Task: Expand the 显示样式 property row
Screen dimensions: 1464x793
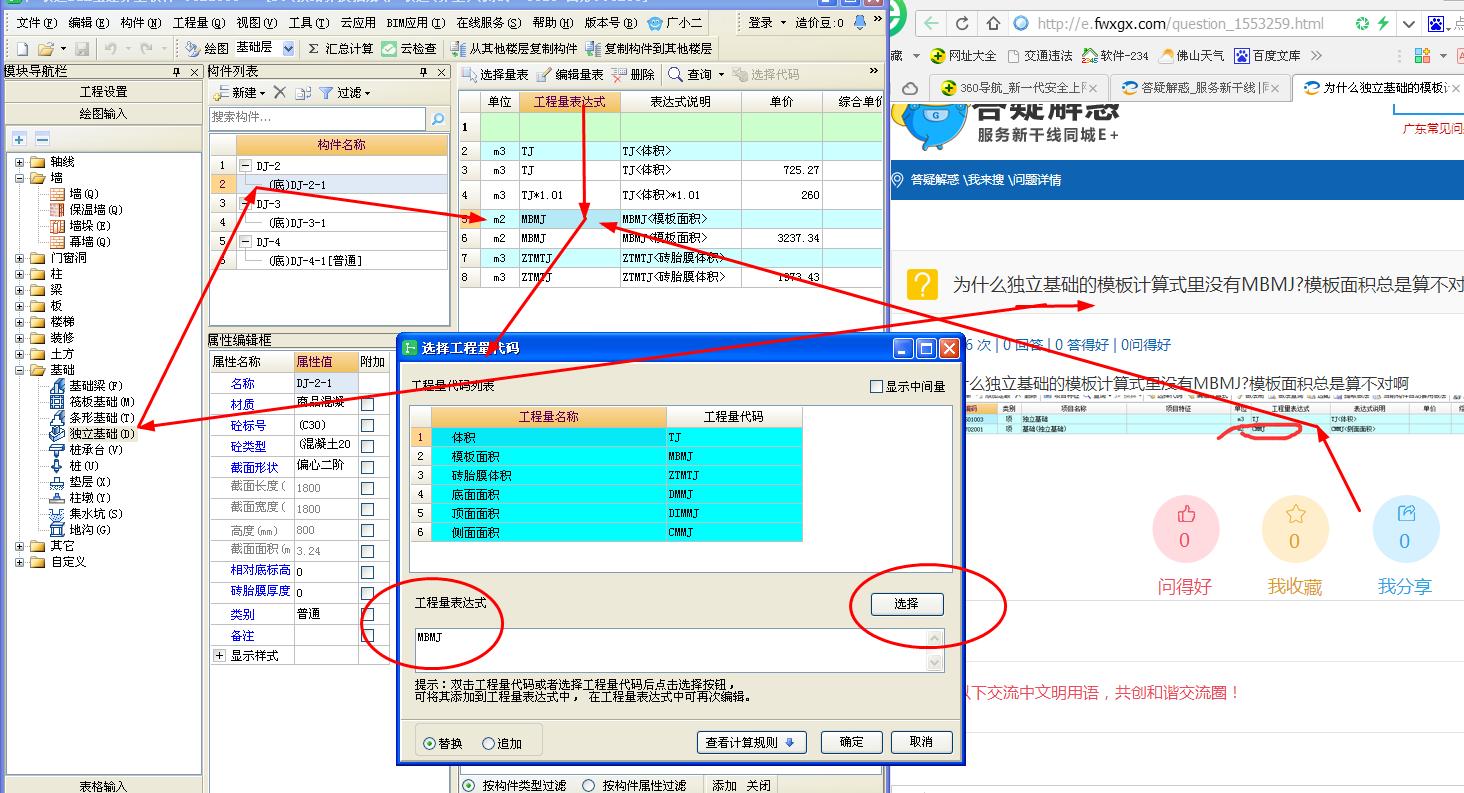Action: pos(220,656)
